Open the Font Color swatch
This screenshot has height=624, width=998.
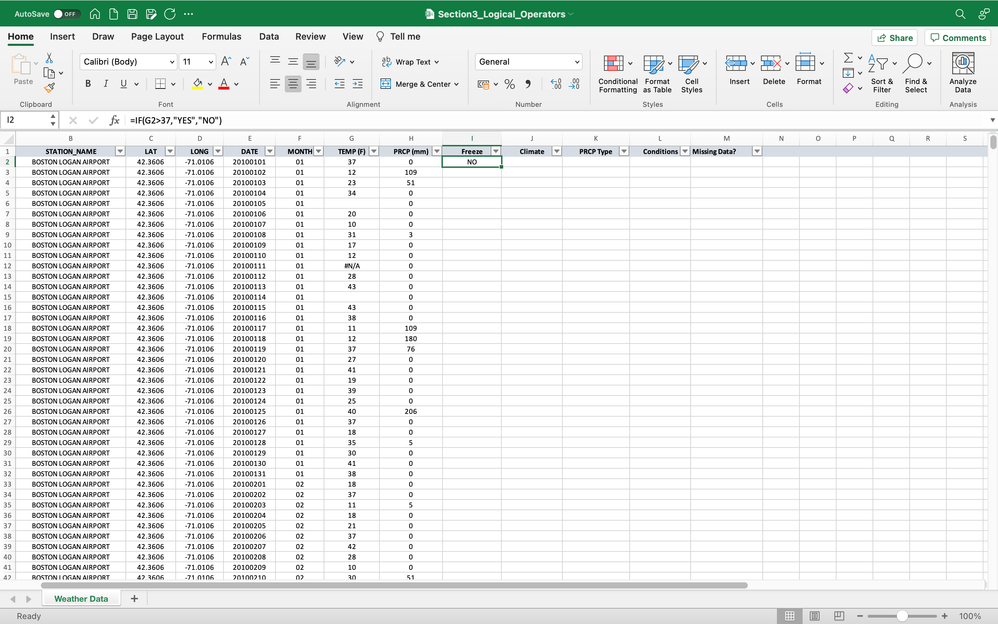pyautogui.click(x=225, y=84)
